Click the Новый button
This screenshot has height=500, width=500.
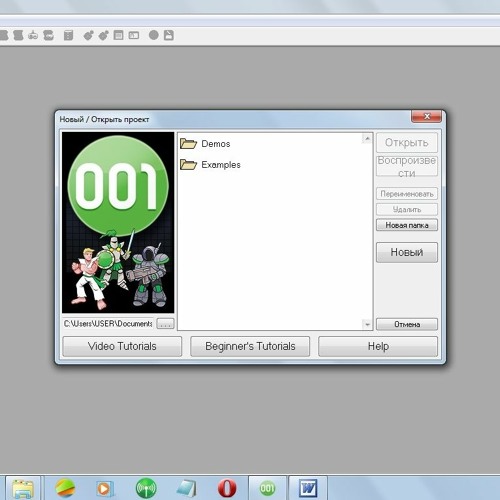coord(407,252)
